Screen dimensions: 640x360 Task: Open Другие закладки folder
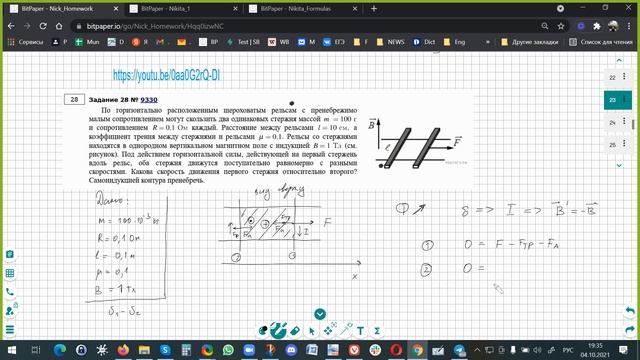(x=529, y=42)
